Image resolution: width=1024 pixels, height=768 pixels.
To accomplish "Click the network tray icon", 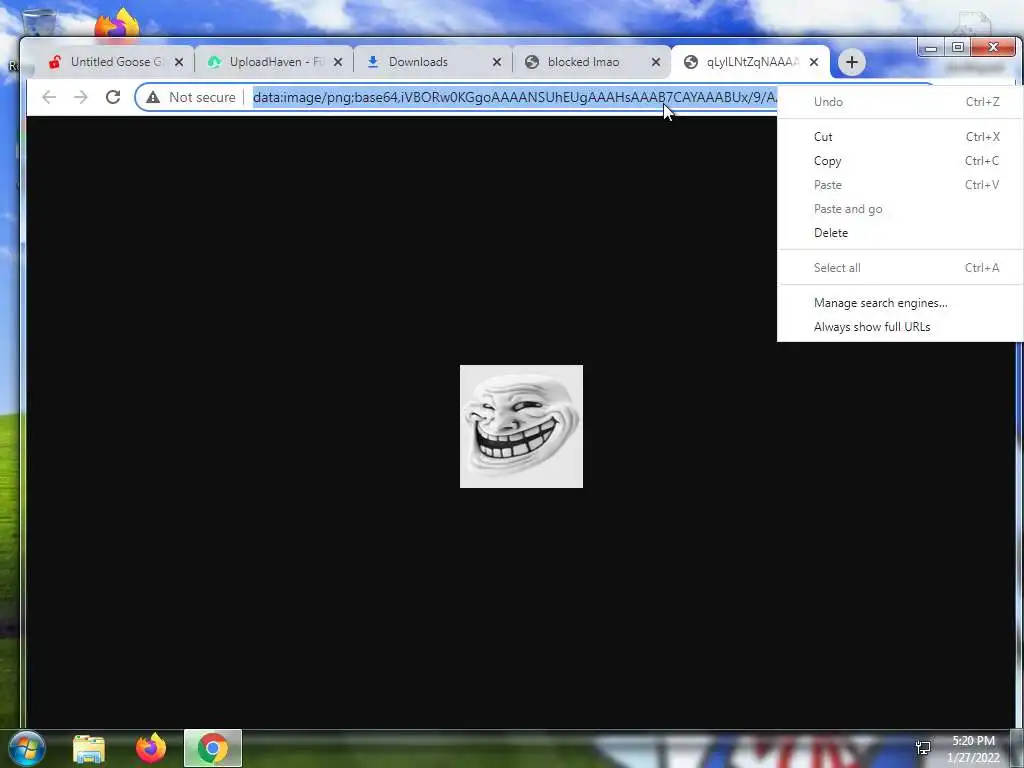I will point(923,748).
